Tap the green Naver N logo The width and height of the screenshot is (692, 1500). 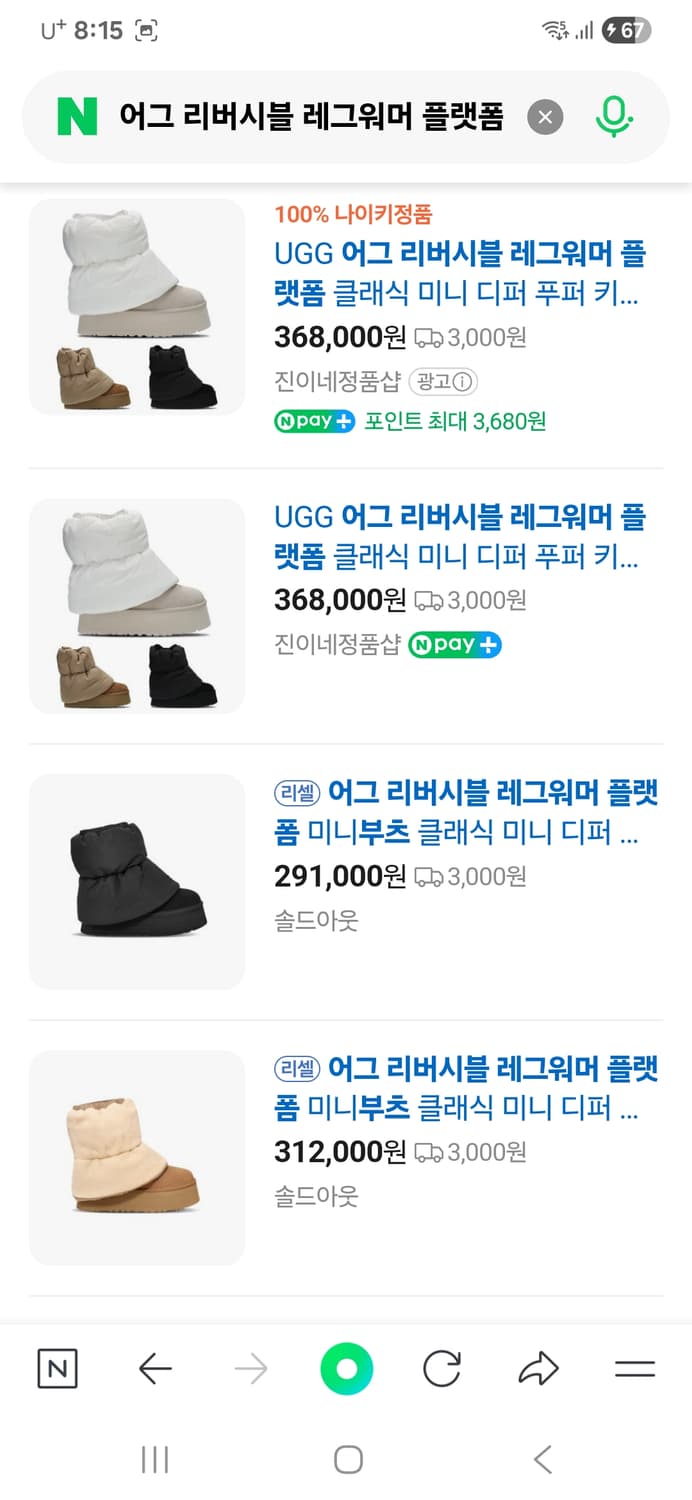coord(77,117)
